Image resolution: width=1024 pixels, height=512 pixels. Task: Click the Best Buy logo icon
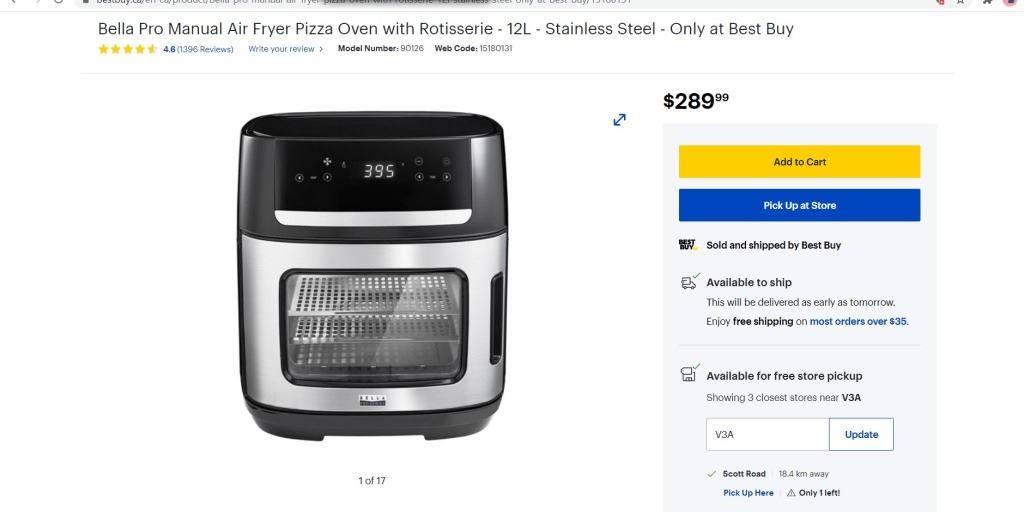pyautogui.click(x=687, y=245)
